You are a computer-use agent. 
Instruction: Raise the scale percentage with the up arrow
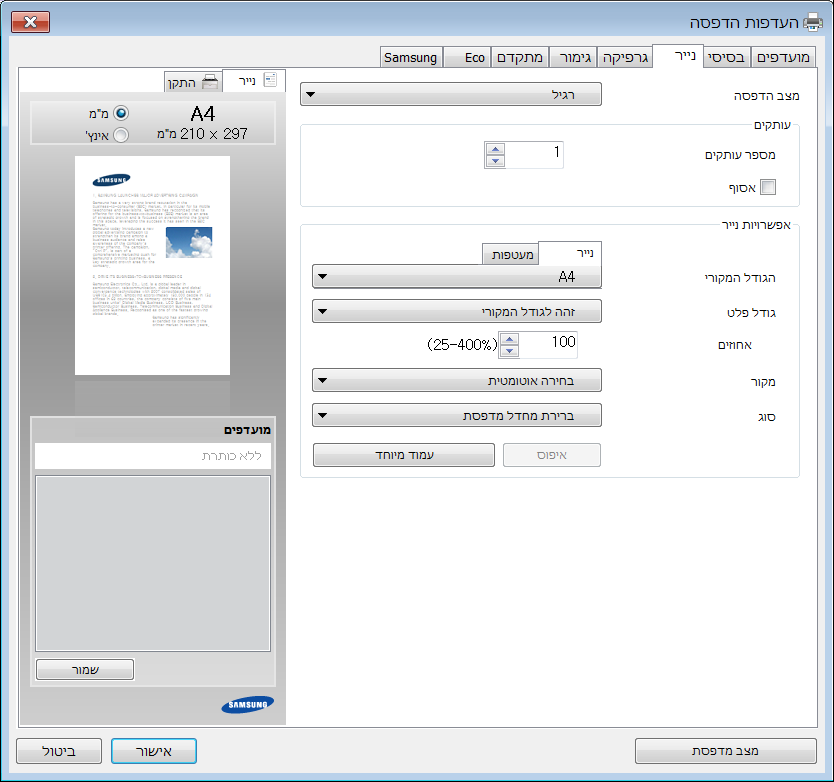[509, 339]
